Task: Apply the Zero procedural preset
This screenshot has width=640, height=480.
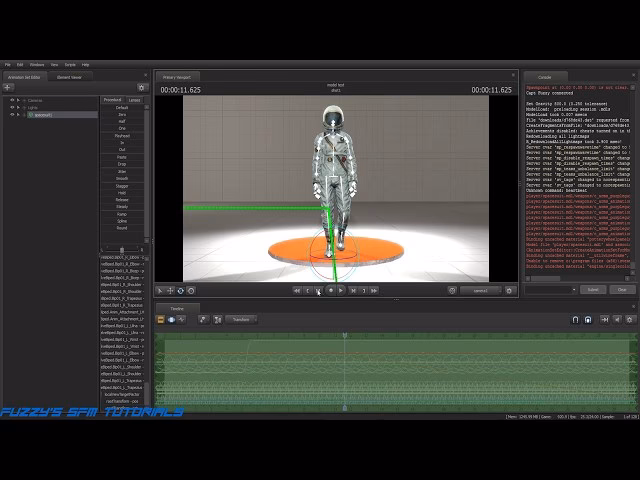Action: click(122, 115)
